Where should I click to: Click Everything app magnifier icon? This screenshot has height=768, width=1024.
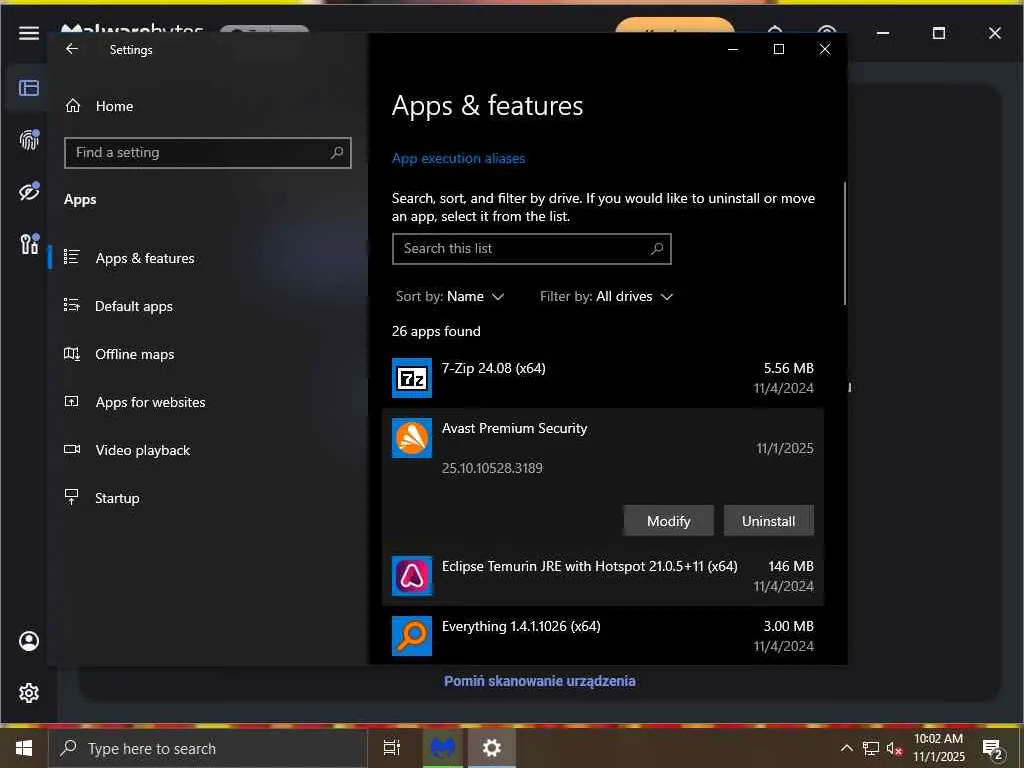coord(411,635)
